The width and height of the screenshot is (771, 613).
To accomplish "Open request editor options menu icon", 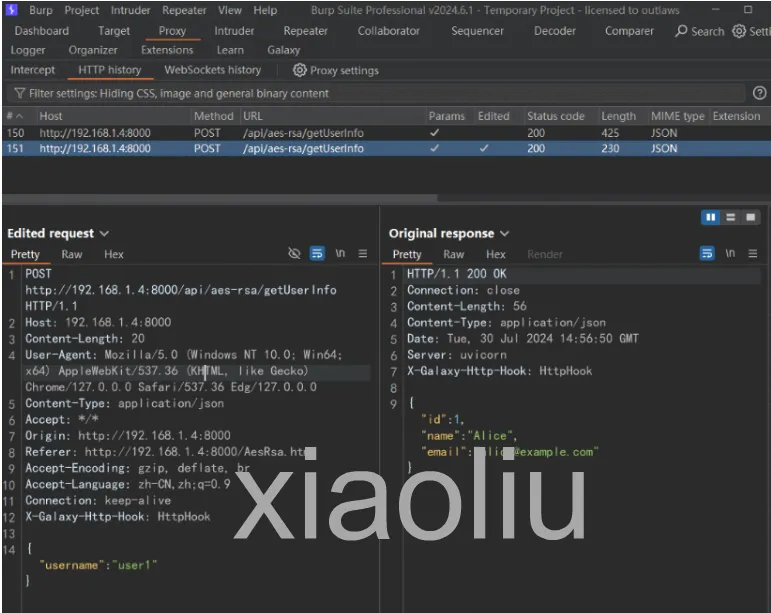I will pos(363,253).
